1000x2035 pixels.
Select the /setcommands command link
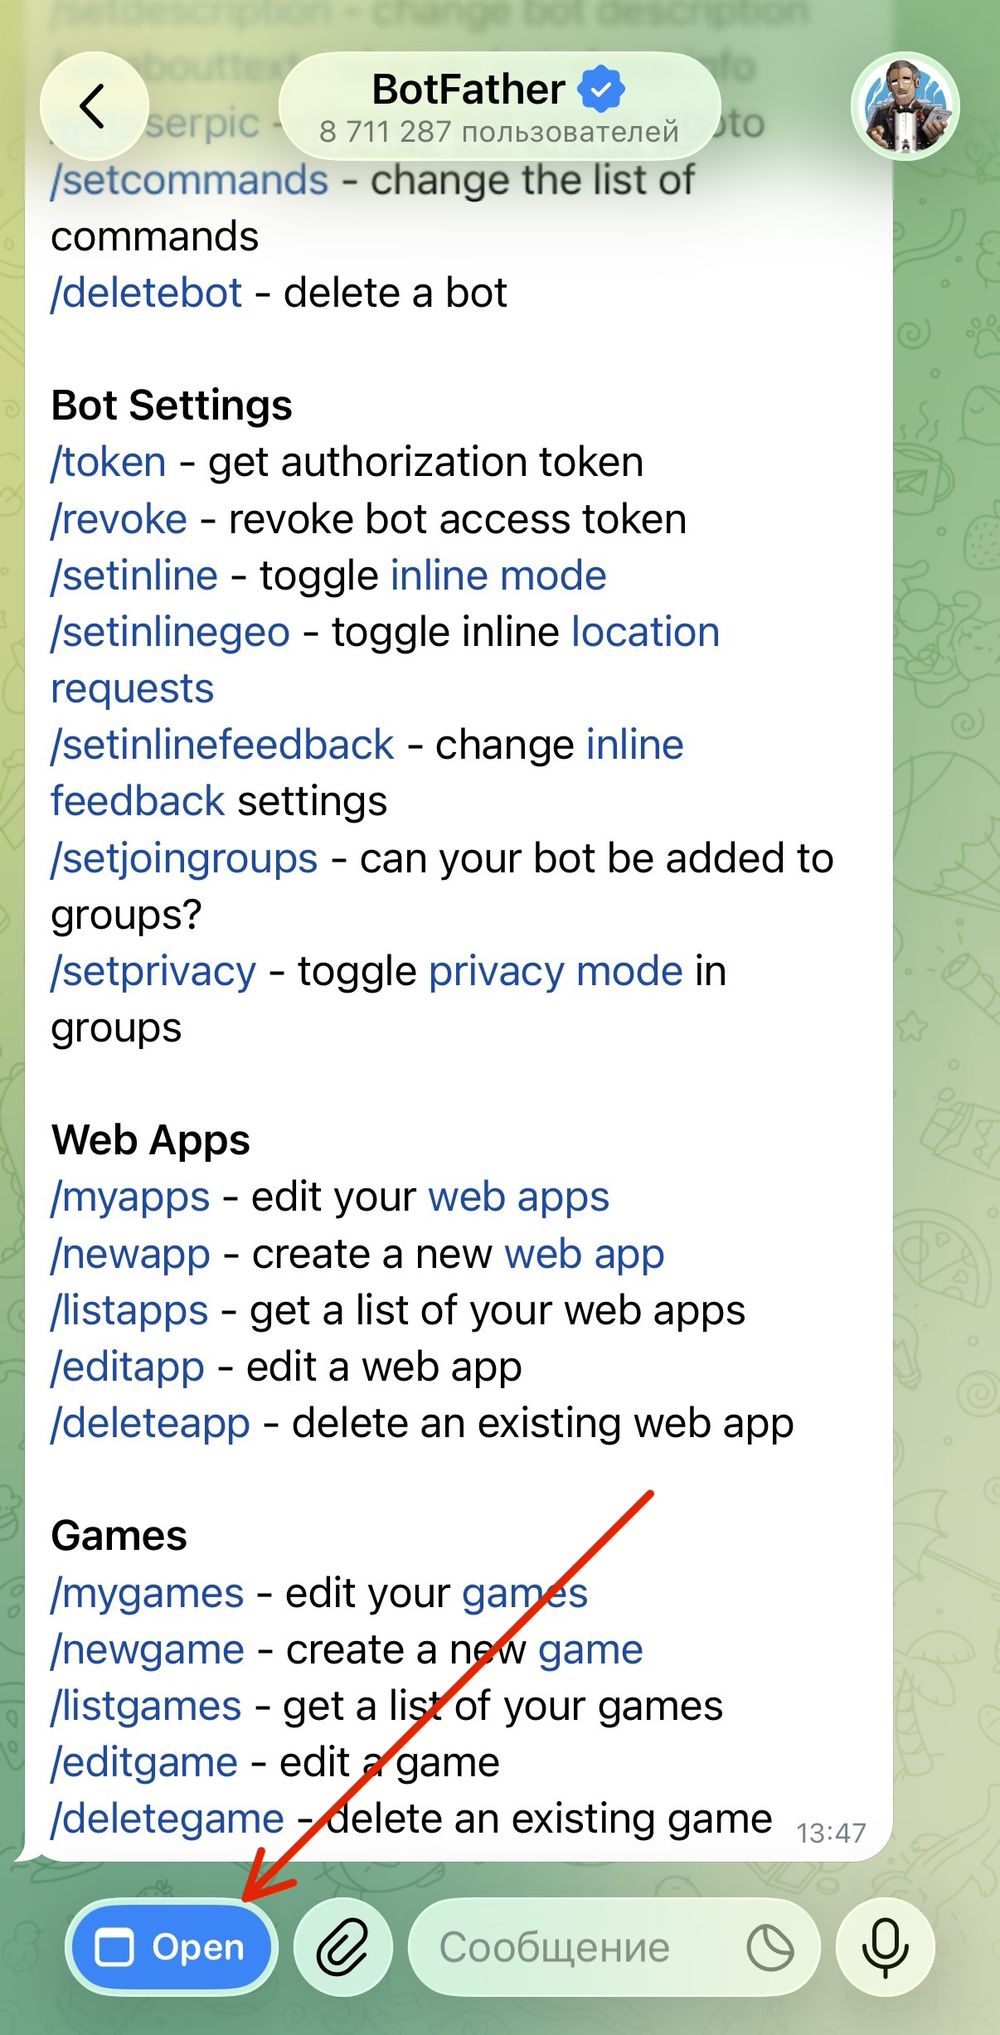190,180
